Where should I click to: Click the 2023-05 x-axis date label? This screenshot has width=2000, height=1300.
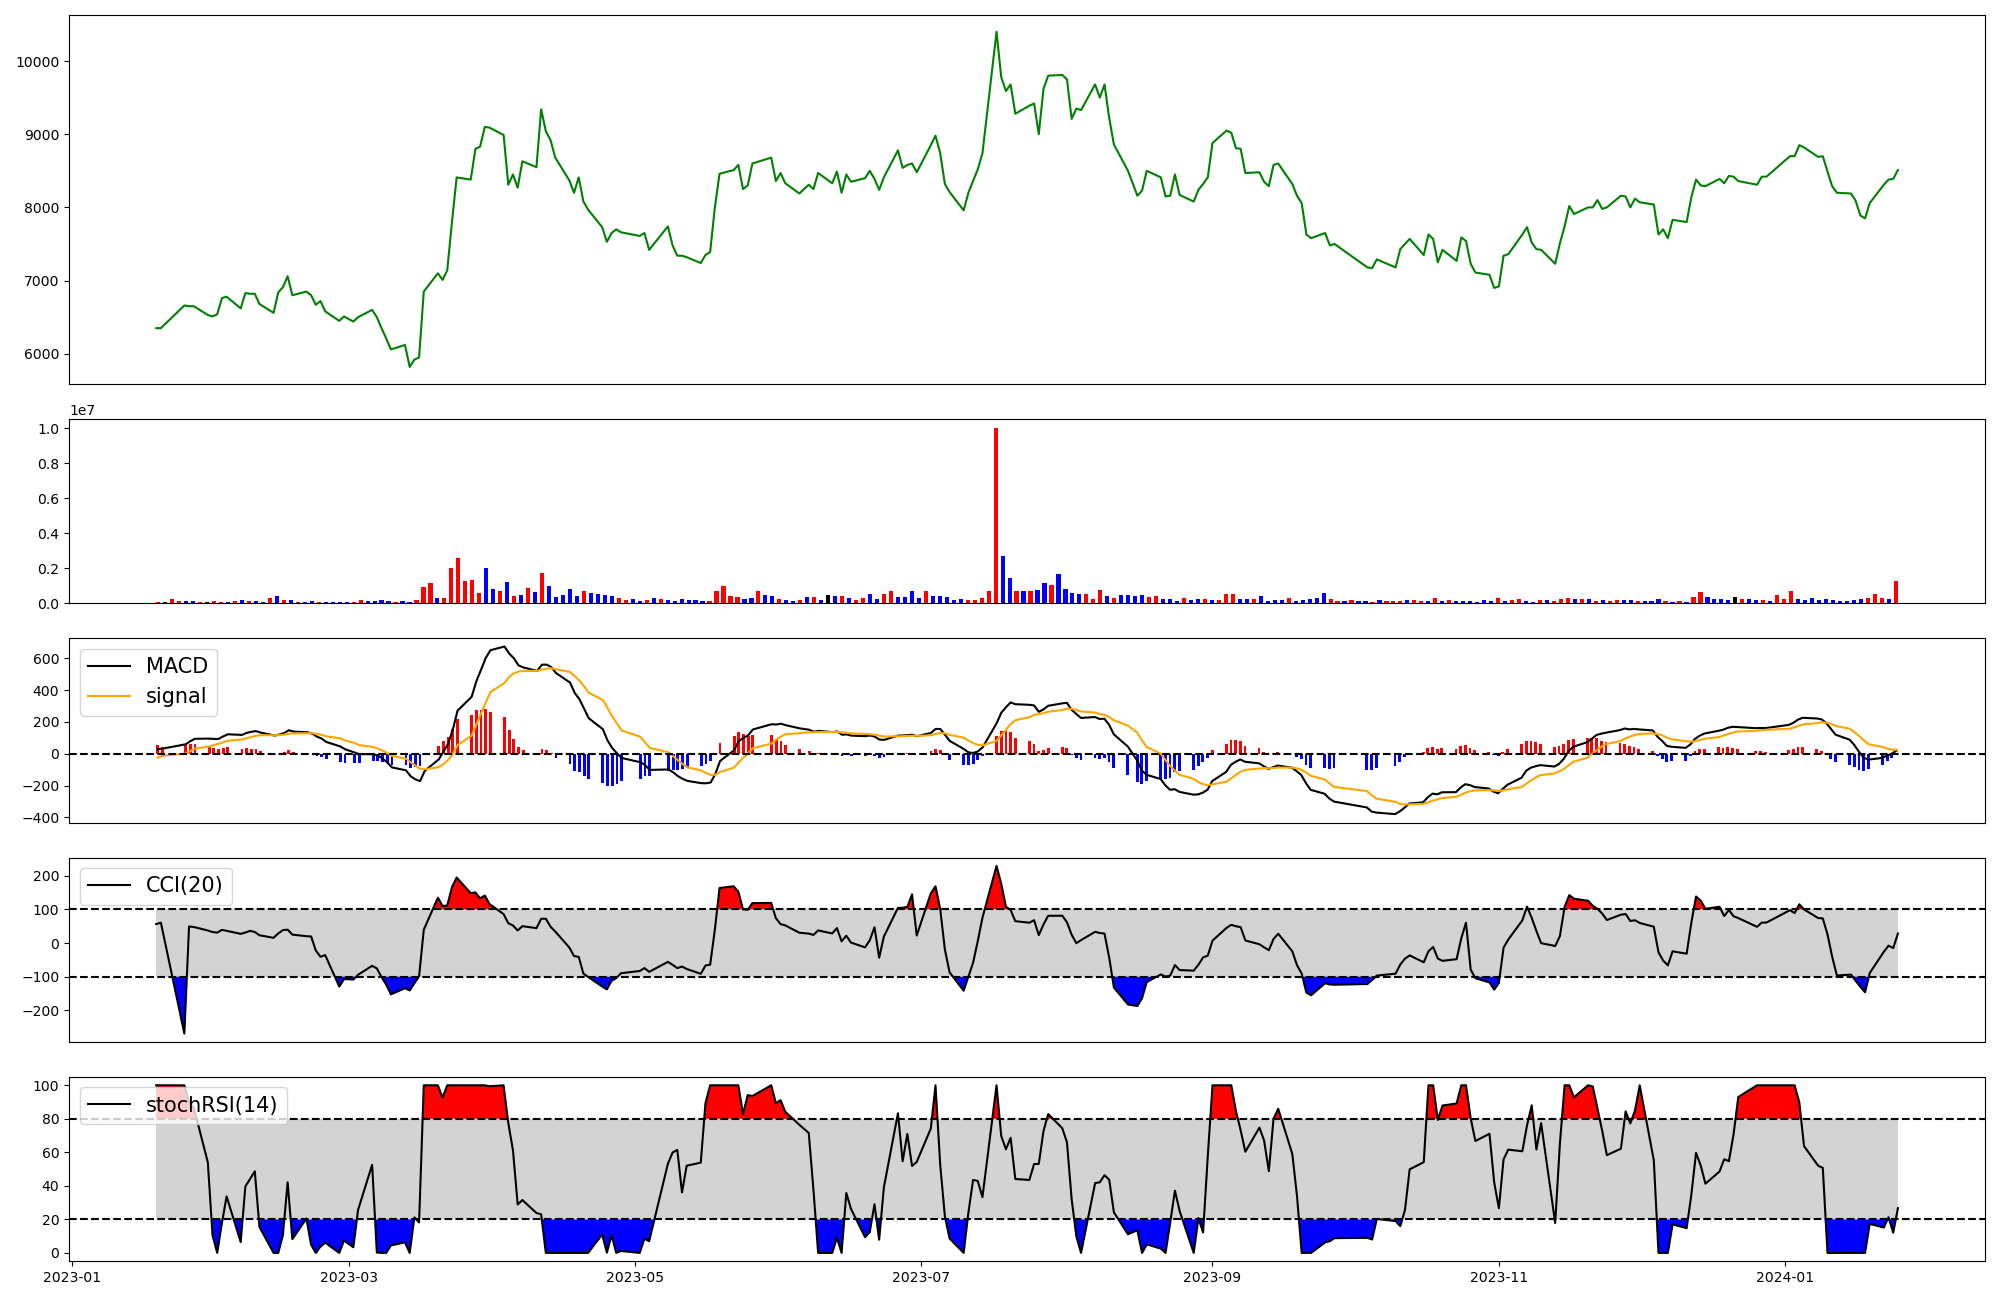coord(635,1277)
